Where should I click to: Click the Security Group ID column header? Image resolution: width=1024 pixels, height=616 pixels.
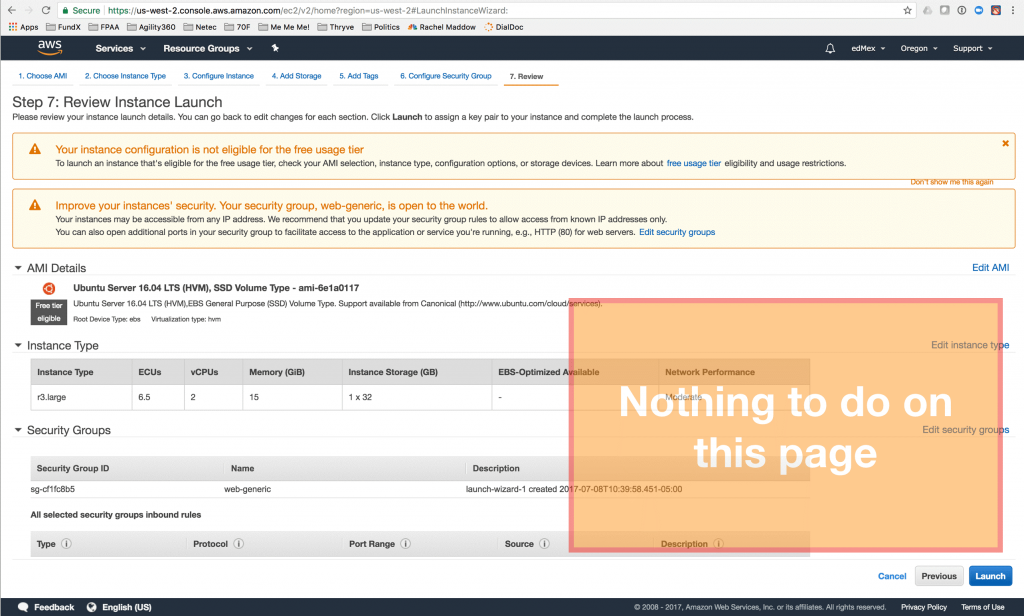(x=72, y=468)
